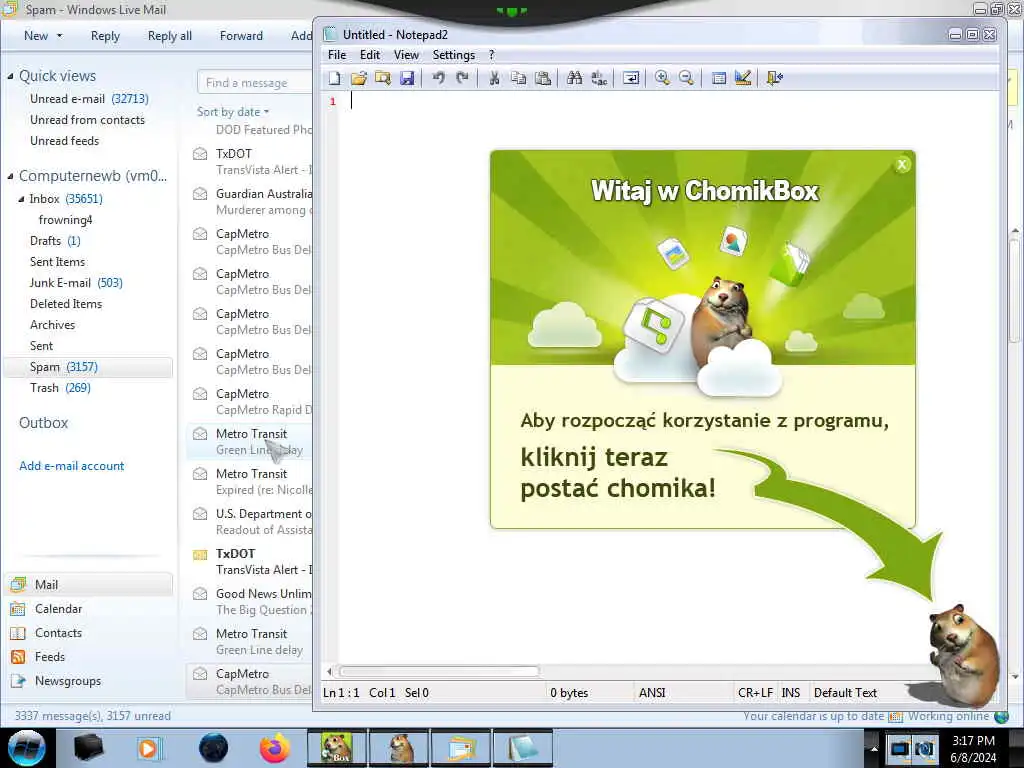Open the ? help menu in Notepad2

coord(492,55)
